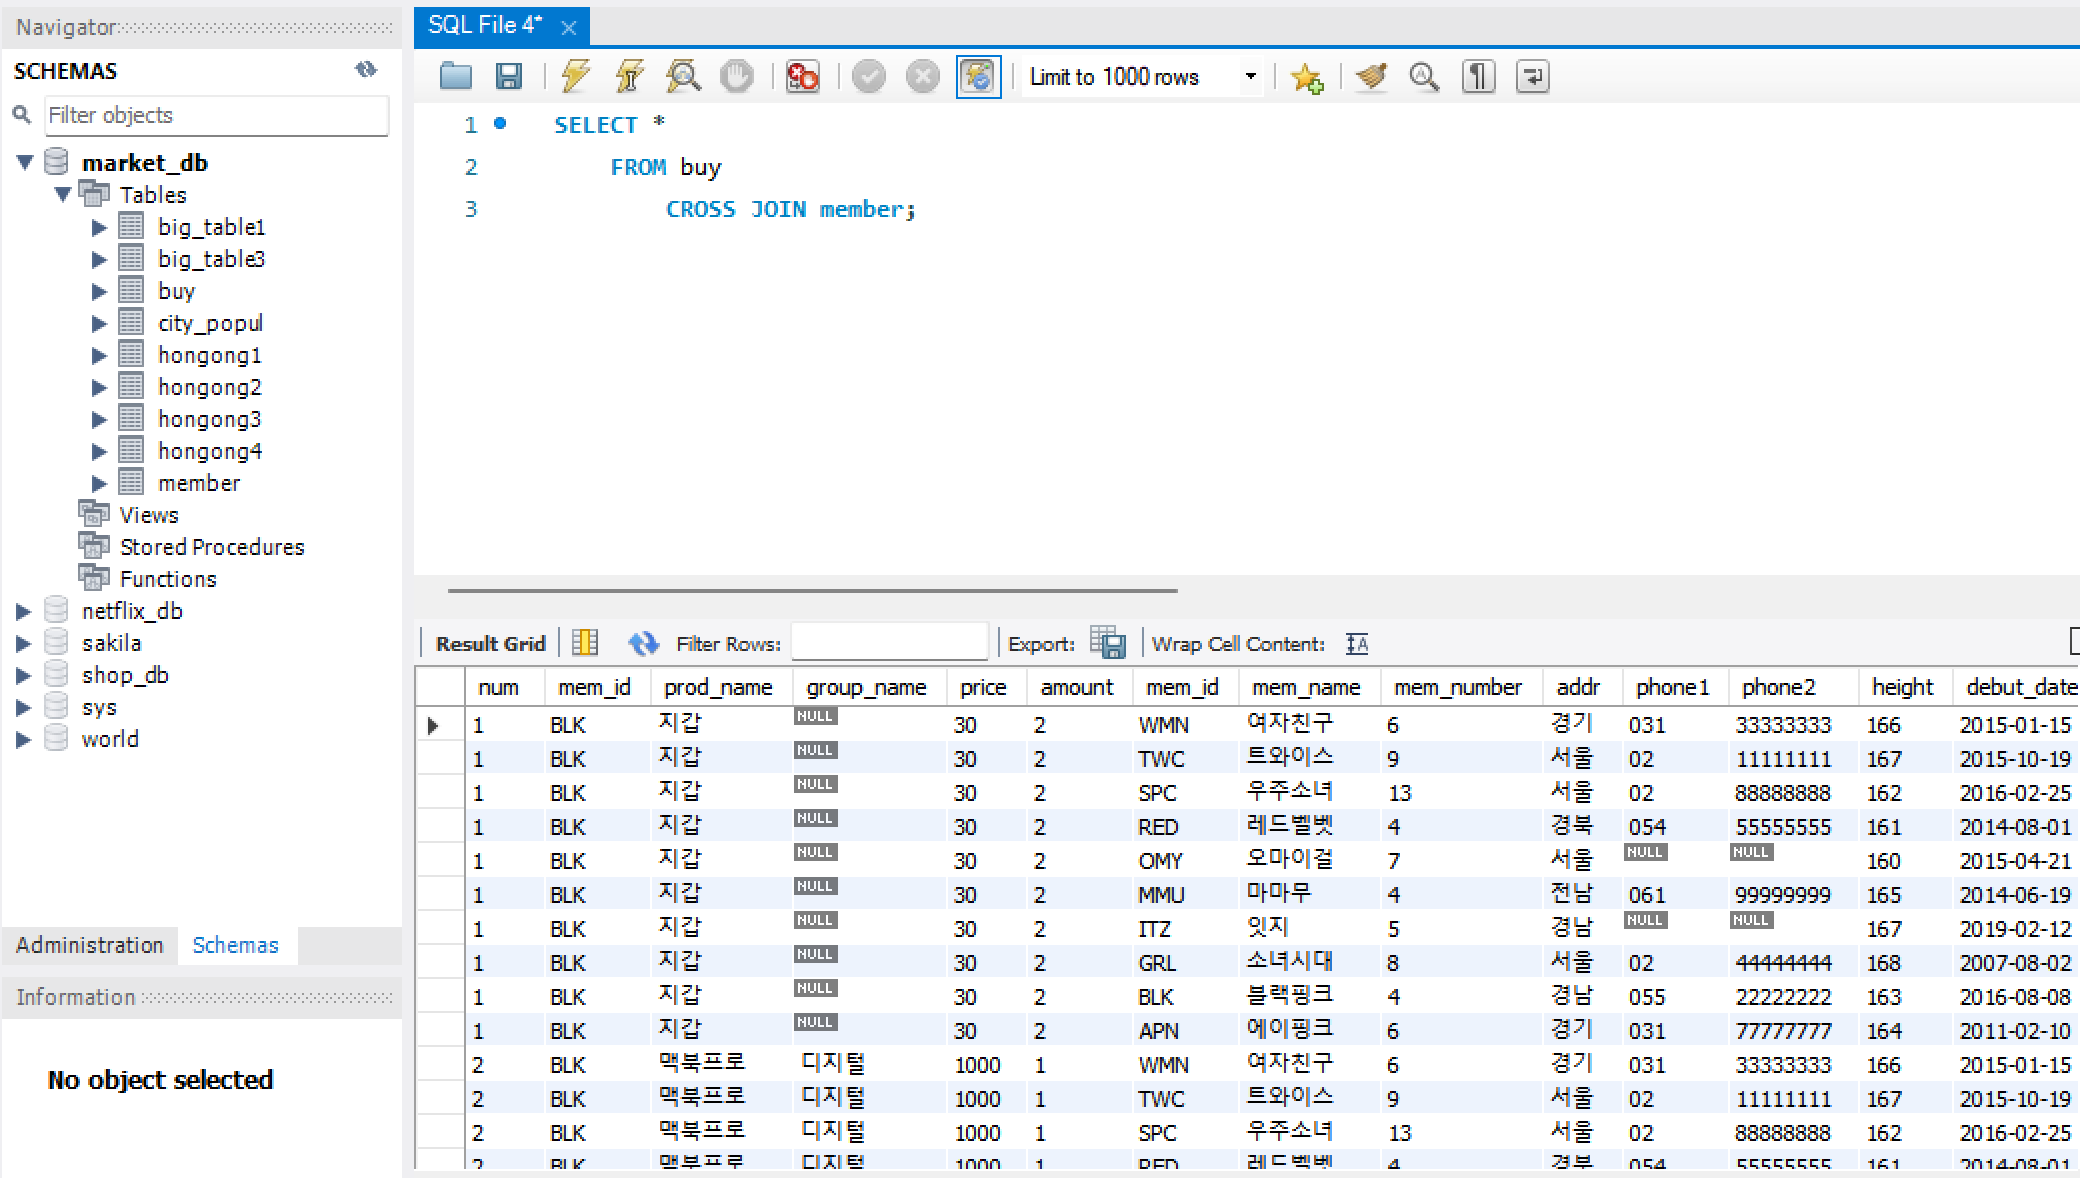
Task: Click the Result Grid button
Action: click(490, 643)
